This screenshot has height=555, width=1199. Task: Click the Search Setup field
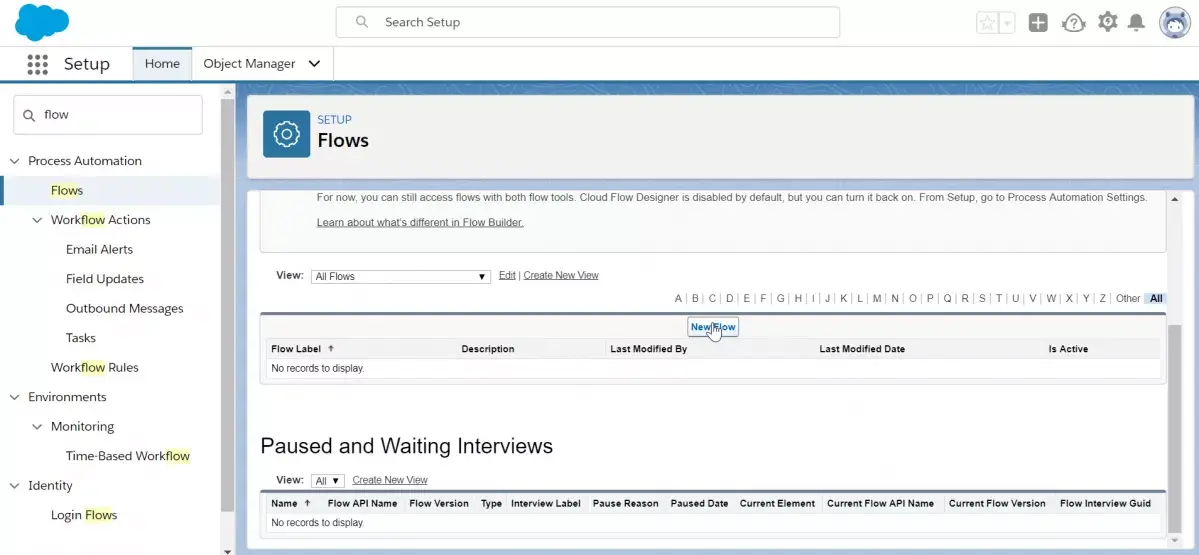(x=587, y=22)
